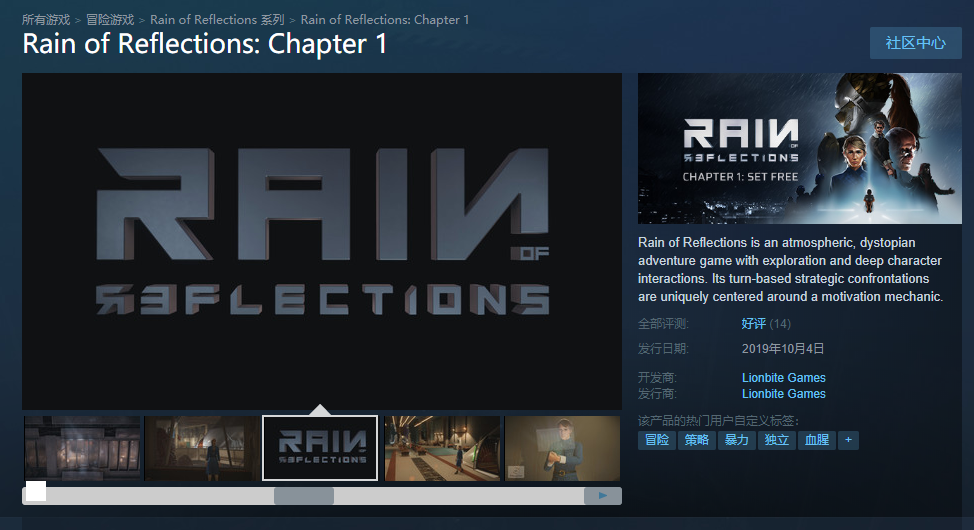Select the 策略 tag
This screenshot has height=530, width=974.
(x=696, y=440)
